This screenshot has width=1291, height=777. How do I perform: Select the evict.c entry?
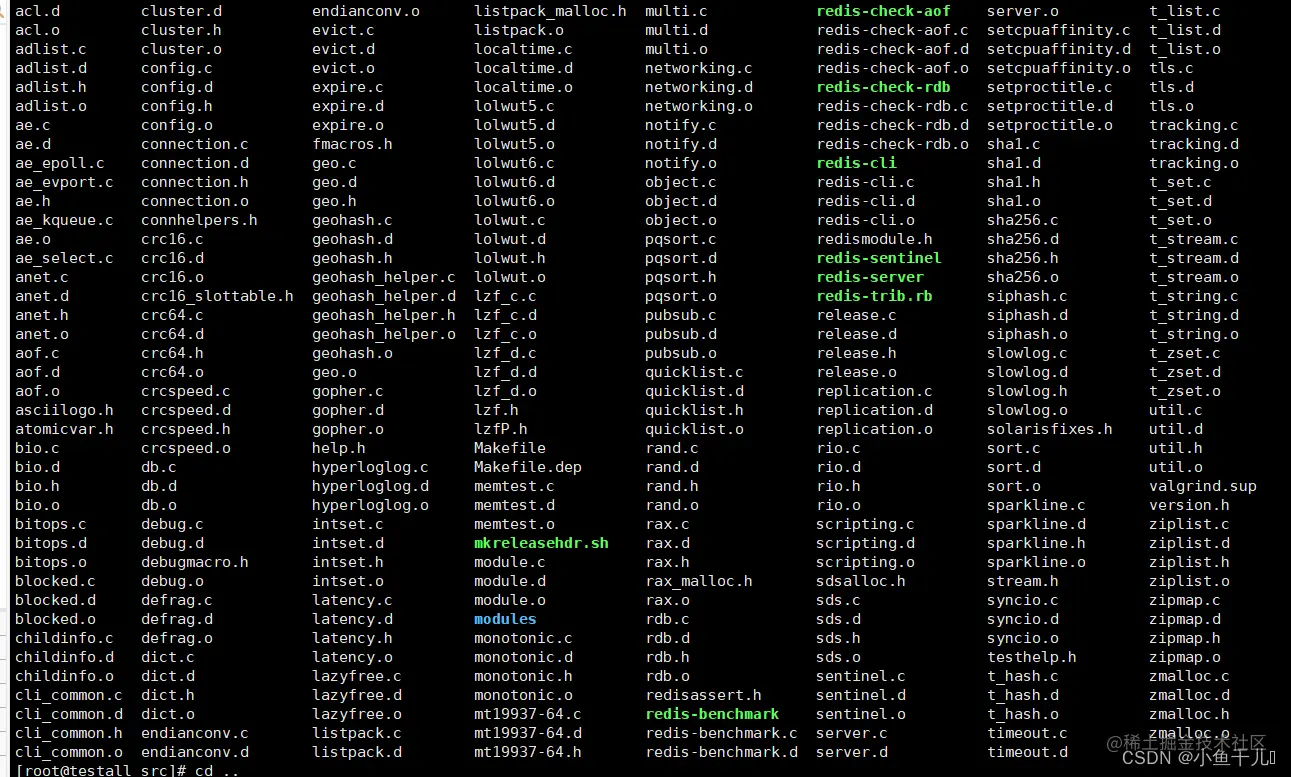343,30
